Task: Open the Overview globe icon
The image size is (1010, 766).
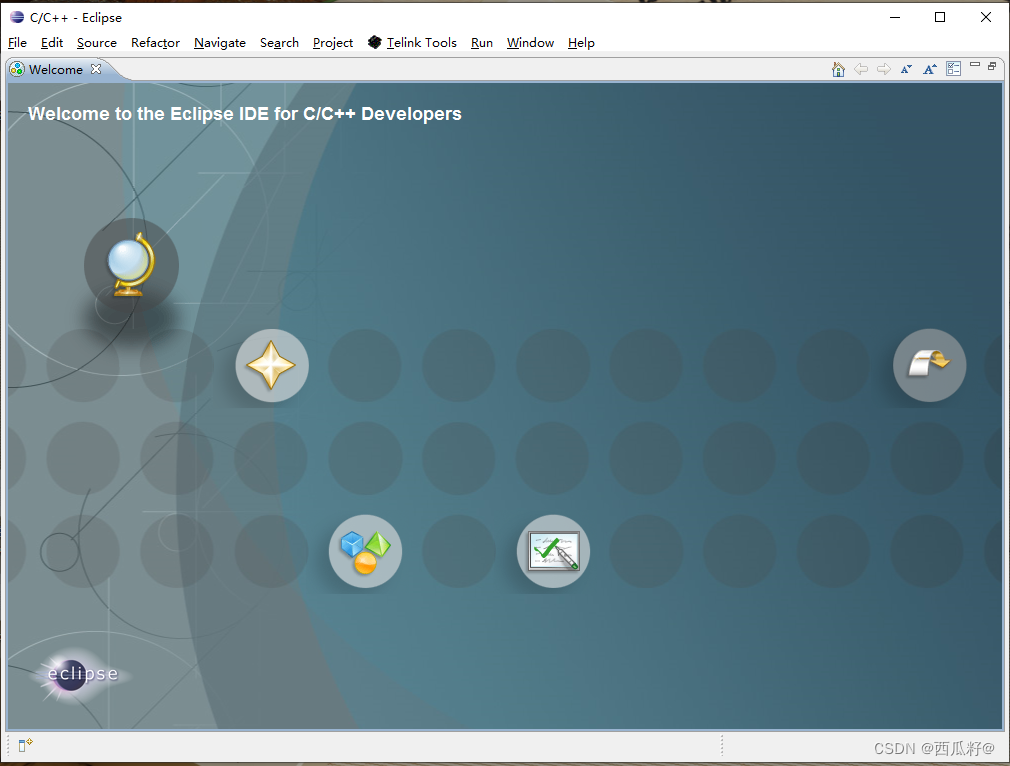Action: [x=131, y=265]
